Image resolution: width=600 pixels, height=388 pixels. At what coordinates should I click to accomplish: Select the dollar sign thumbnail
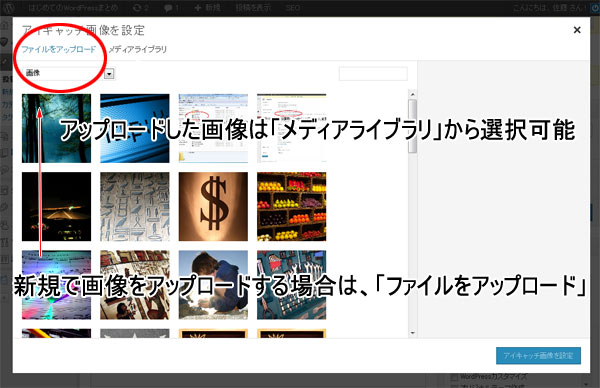213,207
